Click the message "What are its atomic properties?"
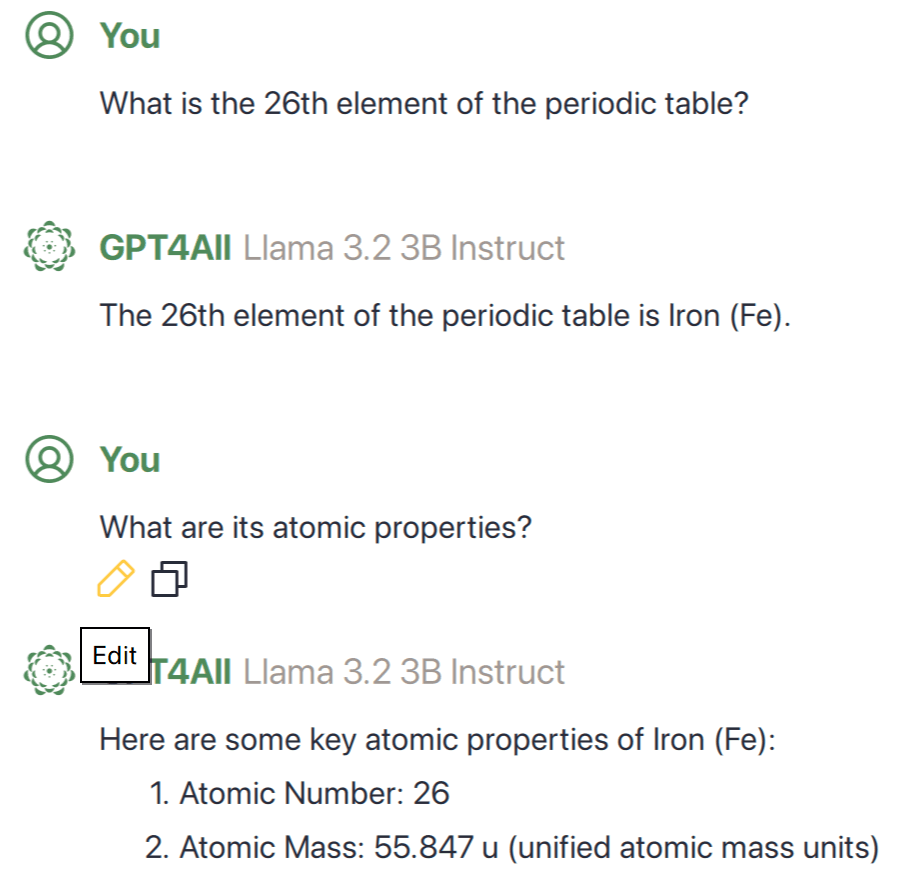The width and height of the screenshot is (922, 881). pos(316,527)
